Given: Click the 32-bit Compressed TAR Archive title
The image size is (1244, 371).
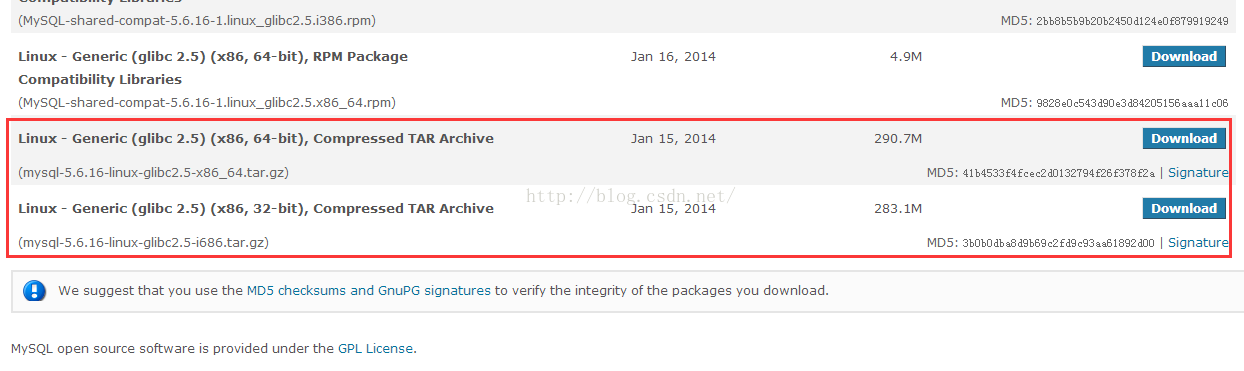Looking at the screenshot, I should click(x=256, y=209).
